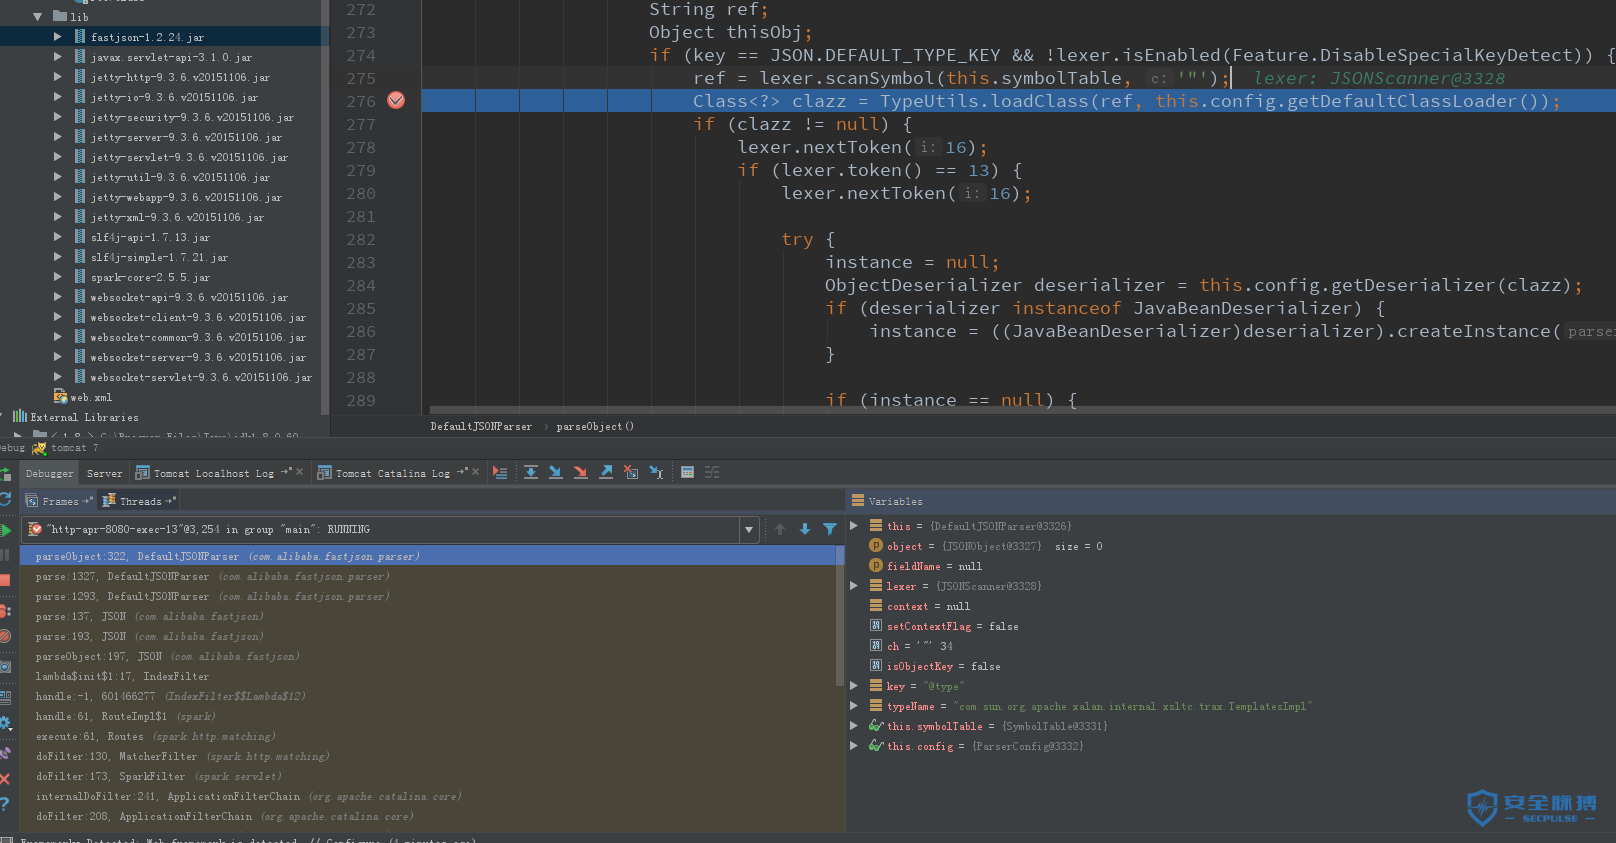Click line number 280 in gutter

(x=360, y=193)
